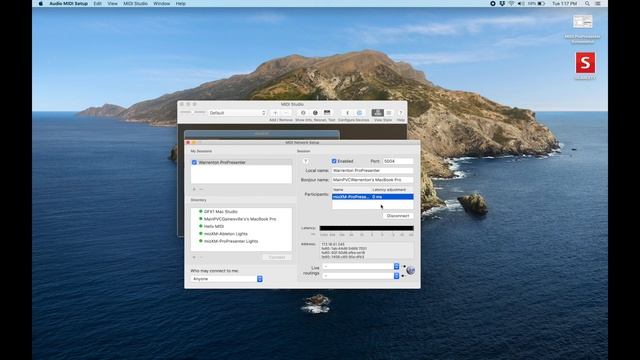
Task: Open the Apple menu
Action: 41,4
